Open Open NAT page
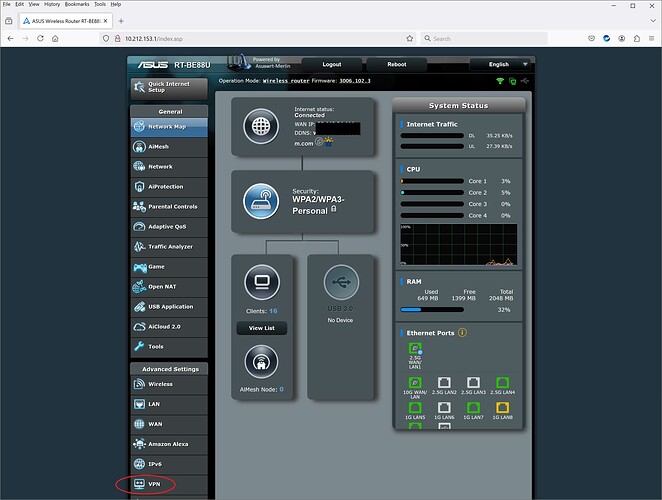662x500 pixels. click(x=169, y=286)
